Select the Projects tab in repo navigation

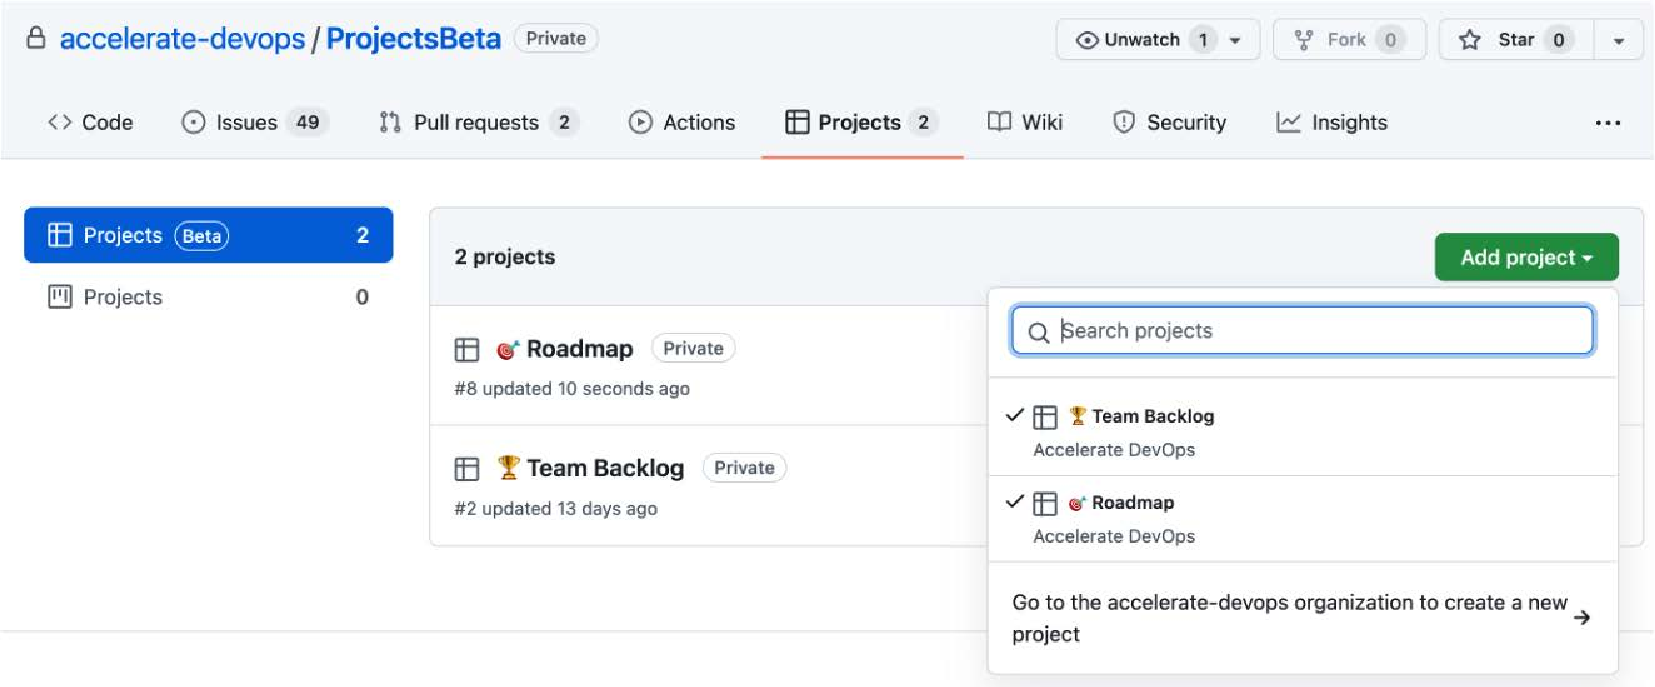tap(861, 122)
